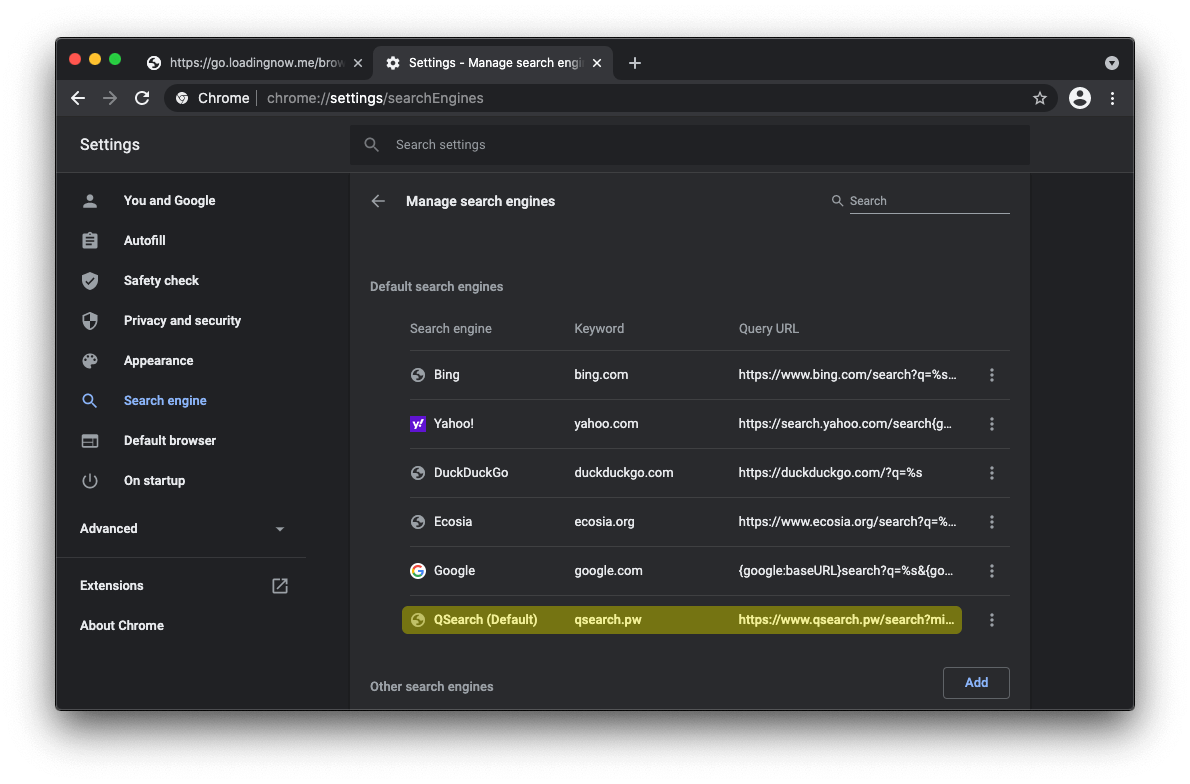This screenshot has height=784, width=1190.
Task: Switch to Settings Manage search engines tab
Action: [x=493, y=63]
